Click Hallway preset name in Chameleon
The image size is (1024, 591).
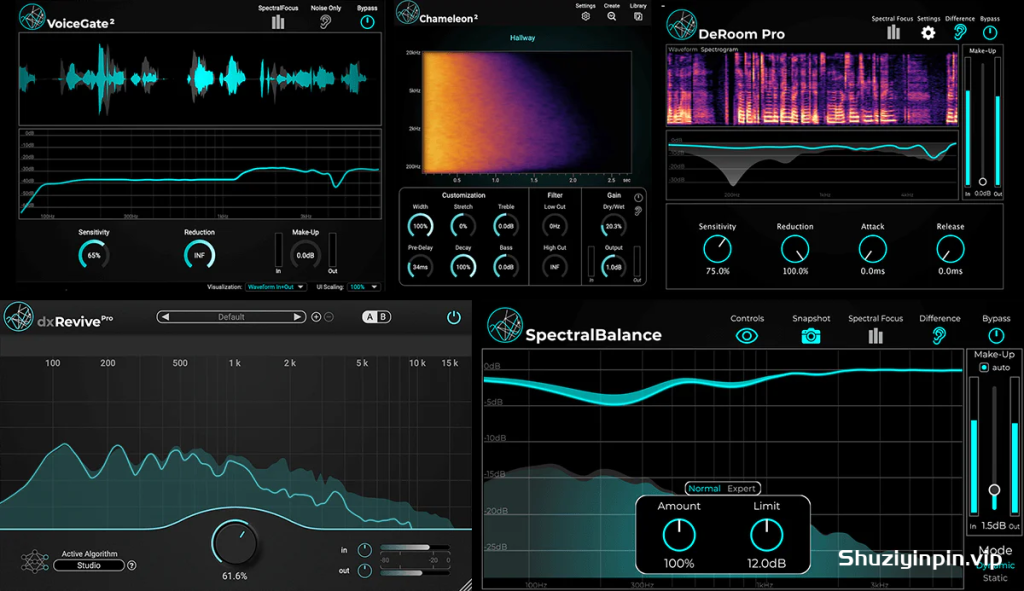(x=522, y=38)
